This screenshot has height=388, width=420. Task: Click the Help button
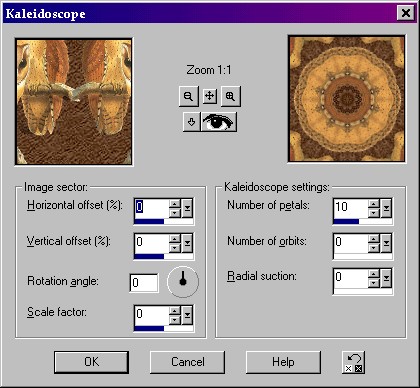pyautogui.click(x=283, y=362)
